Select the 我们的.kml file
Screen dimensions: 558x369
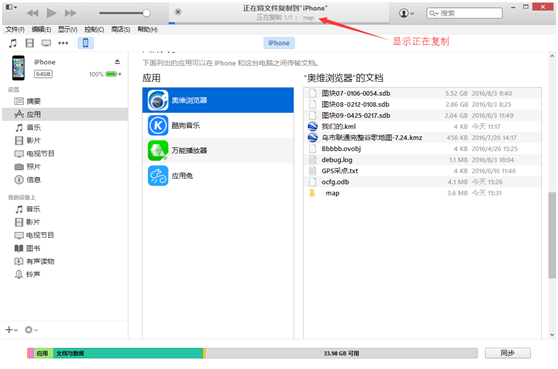point(422,126)
